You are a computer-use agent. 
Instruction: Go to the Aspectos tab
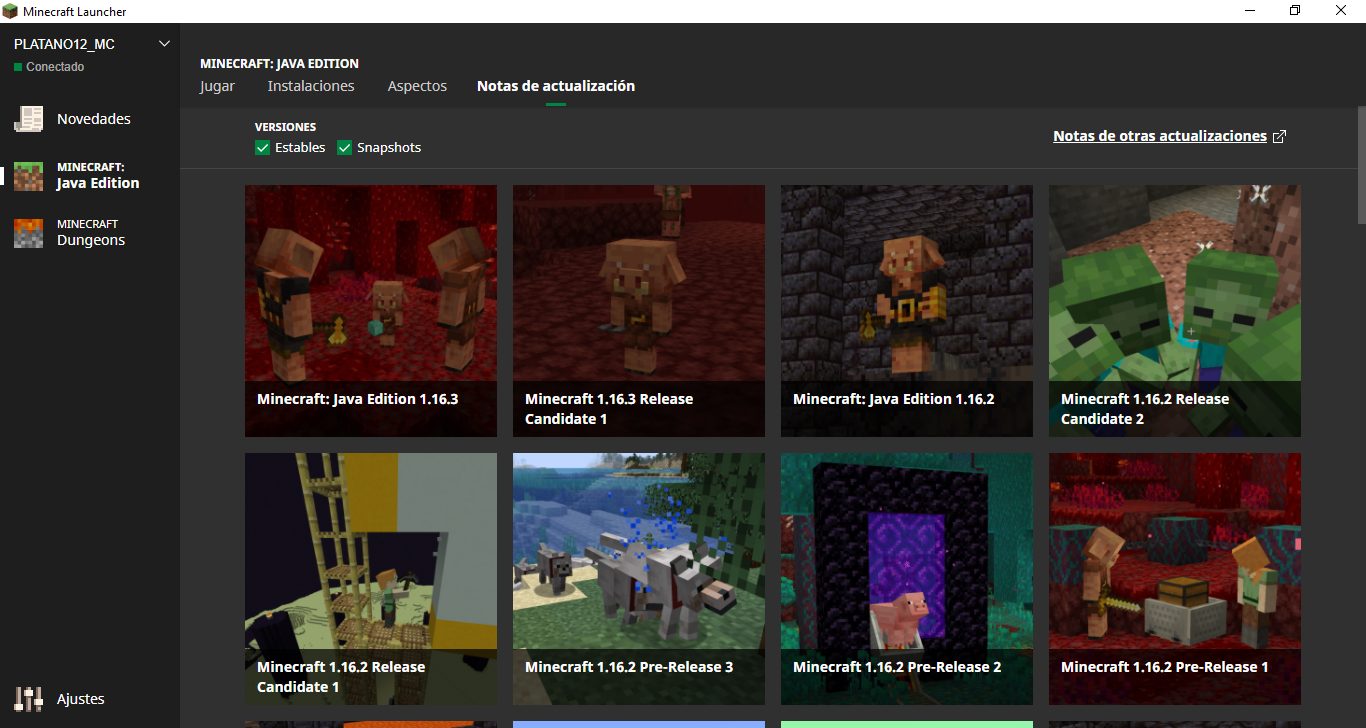(417, 86)
